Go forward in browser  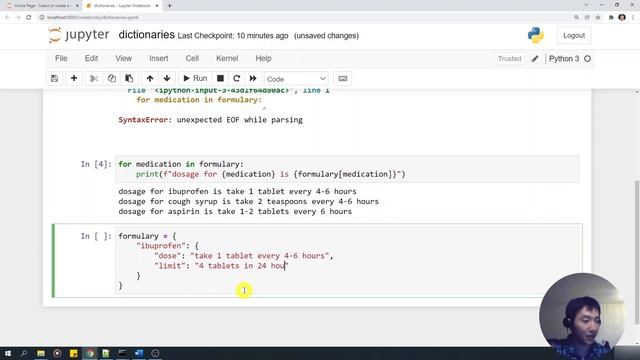pyautogui.click(x=18, y=18)
